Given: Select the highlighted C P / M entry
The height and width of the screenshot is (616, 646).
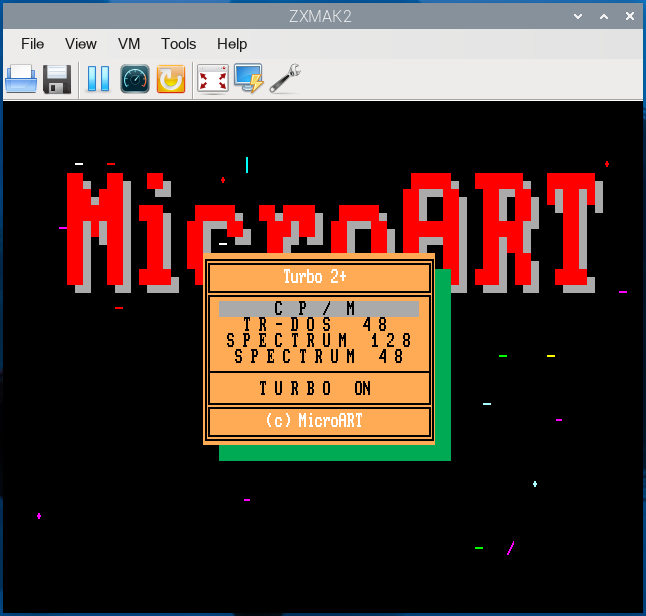Looking at the screenshot, I should 319,309.
